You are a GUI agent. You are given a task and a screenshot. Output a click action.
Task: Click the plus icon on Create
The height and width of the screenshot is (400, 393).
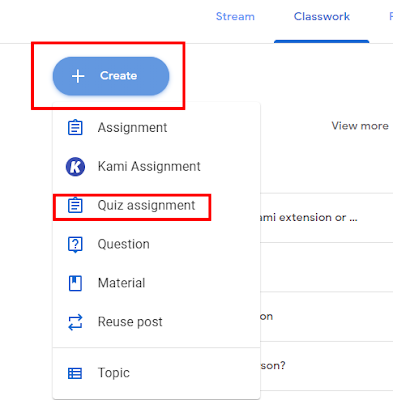coord(78,76)
